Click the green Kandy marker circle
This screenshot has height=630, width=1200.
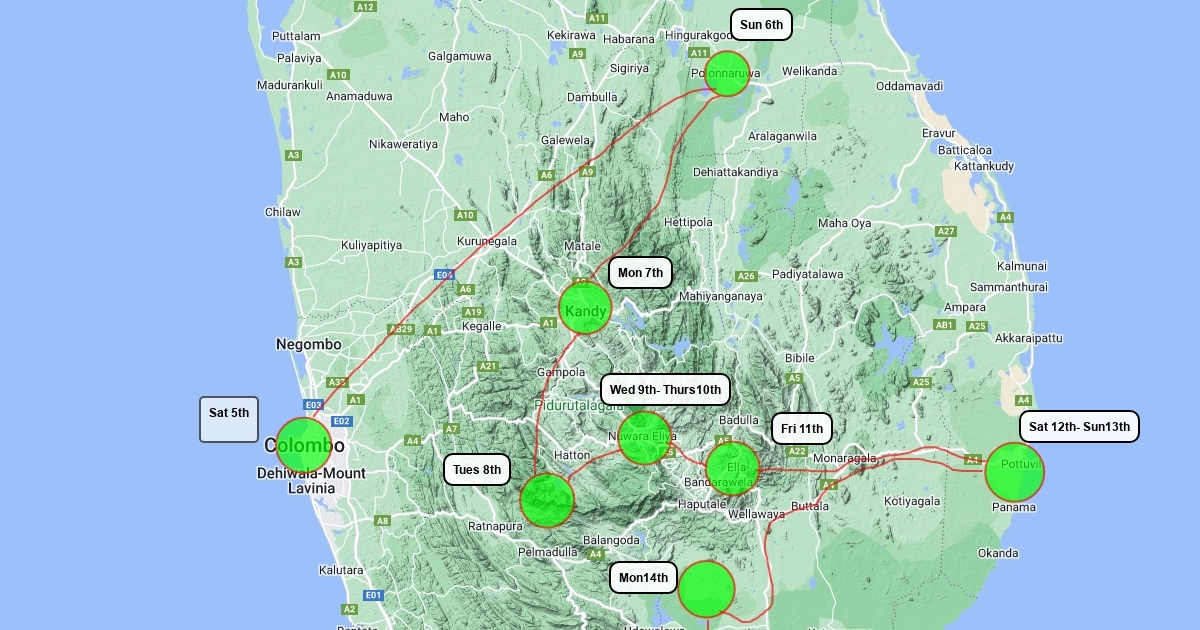tap(585, 308)
